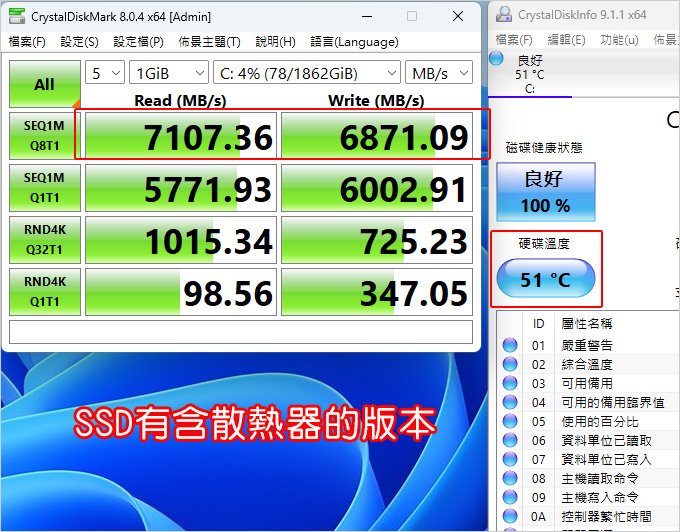Click the 硬碟溫度 label
This screenshot has width=680, height=532.
click(544, 244)
